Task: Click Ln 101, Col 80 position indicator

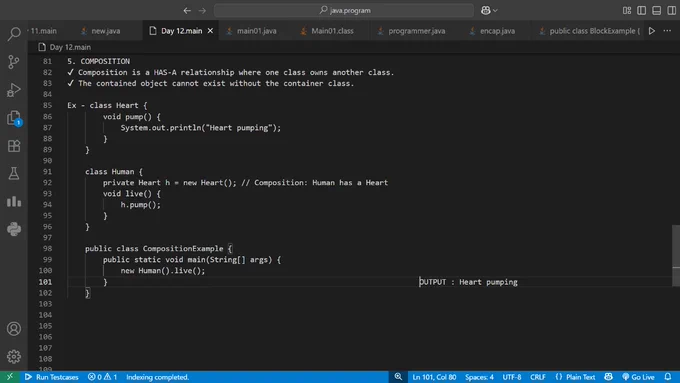Action: point(434,377)
